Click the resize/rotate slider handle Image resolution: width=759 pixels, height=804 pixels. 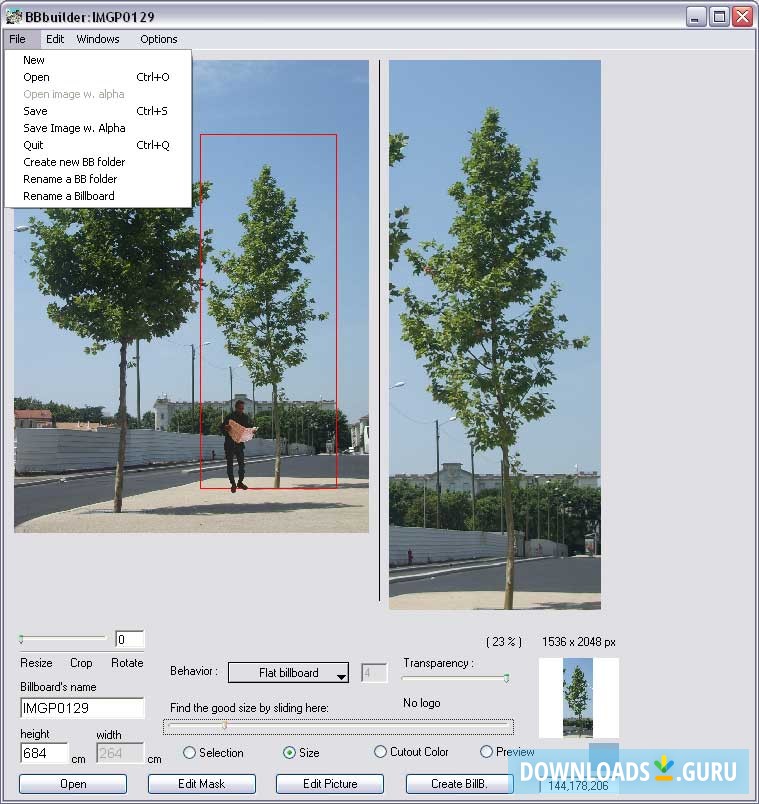21,639
